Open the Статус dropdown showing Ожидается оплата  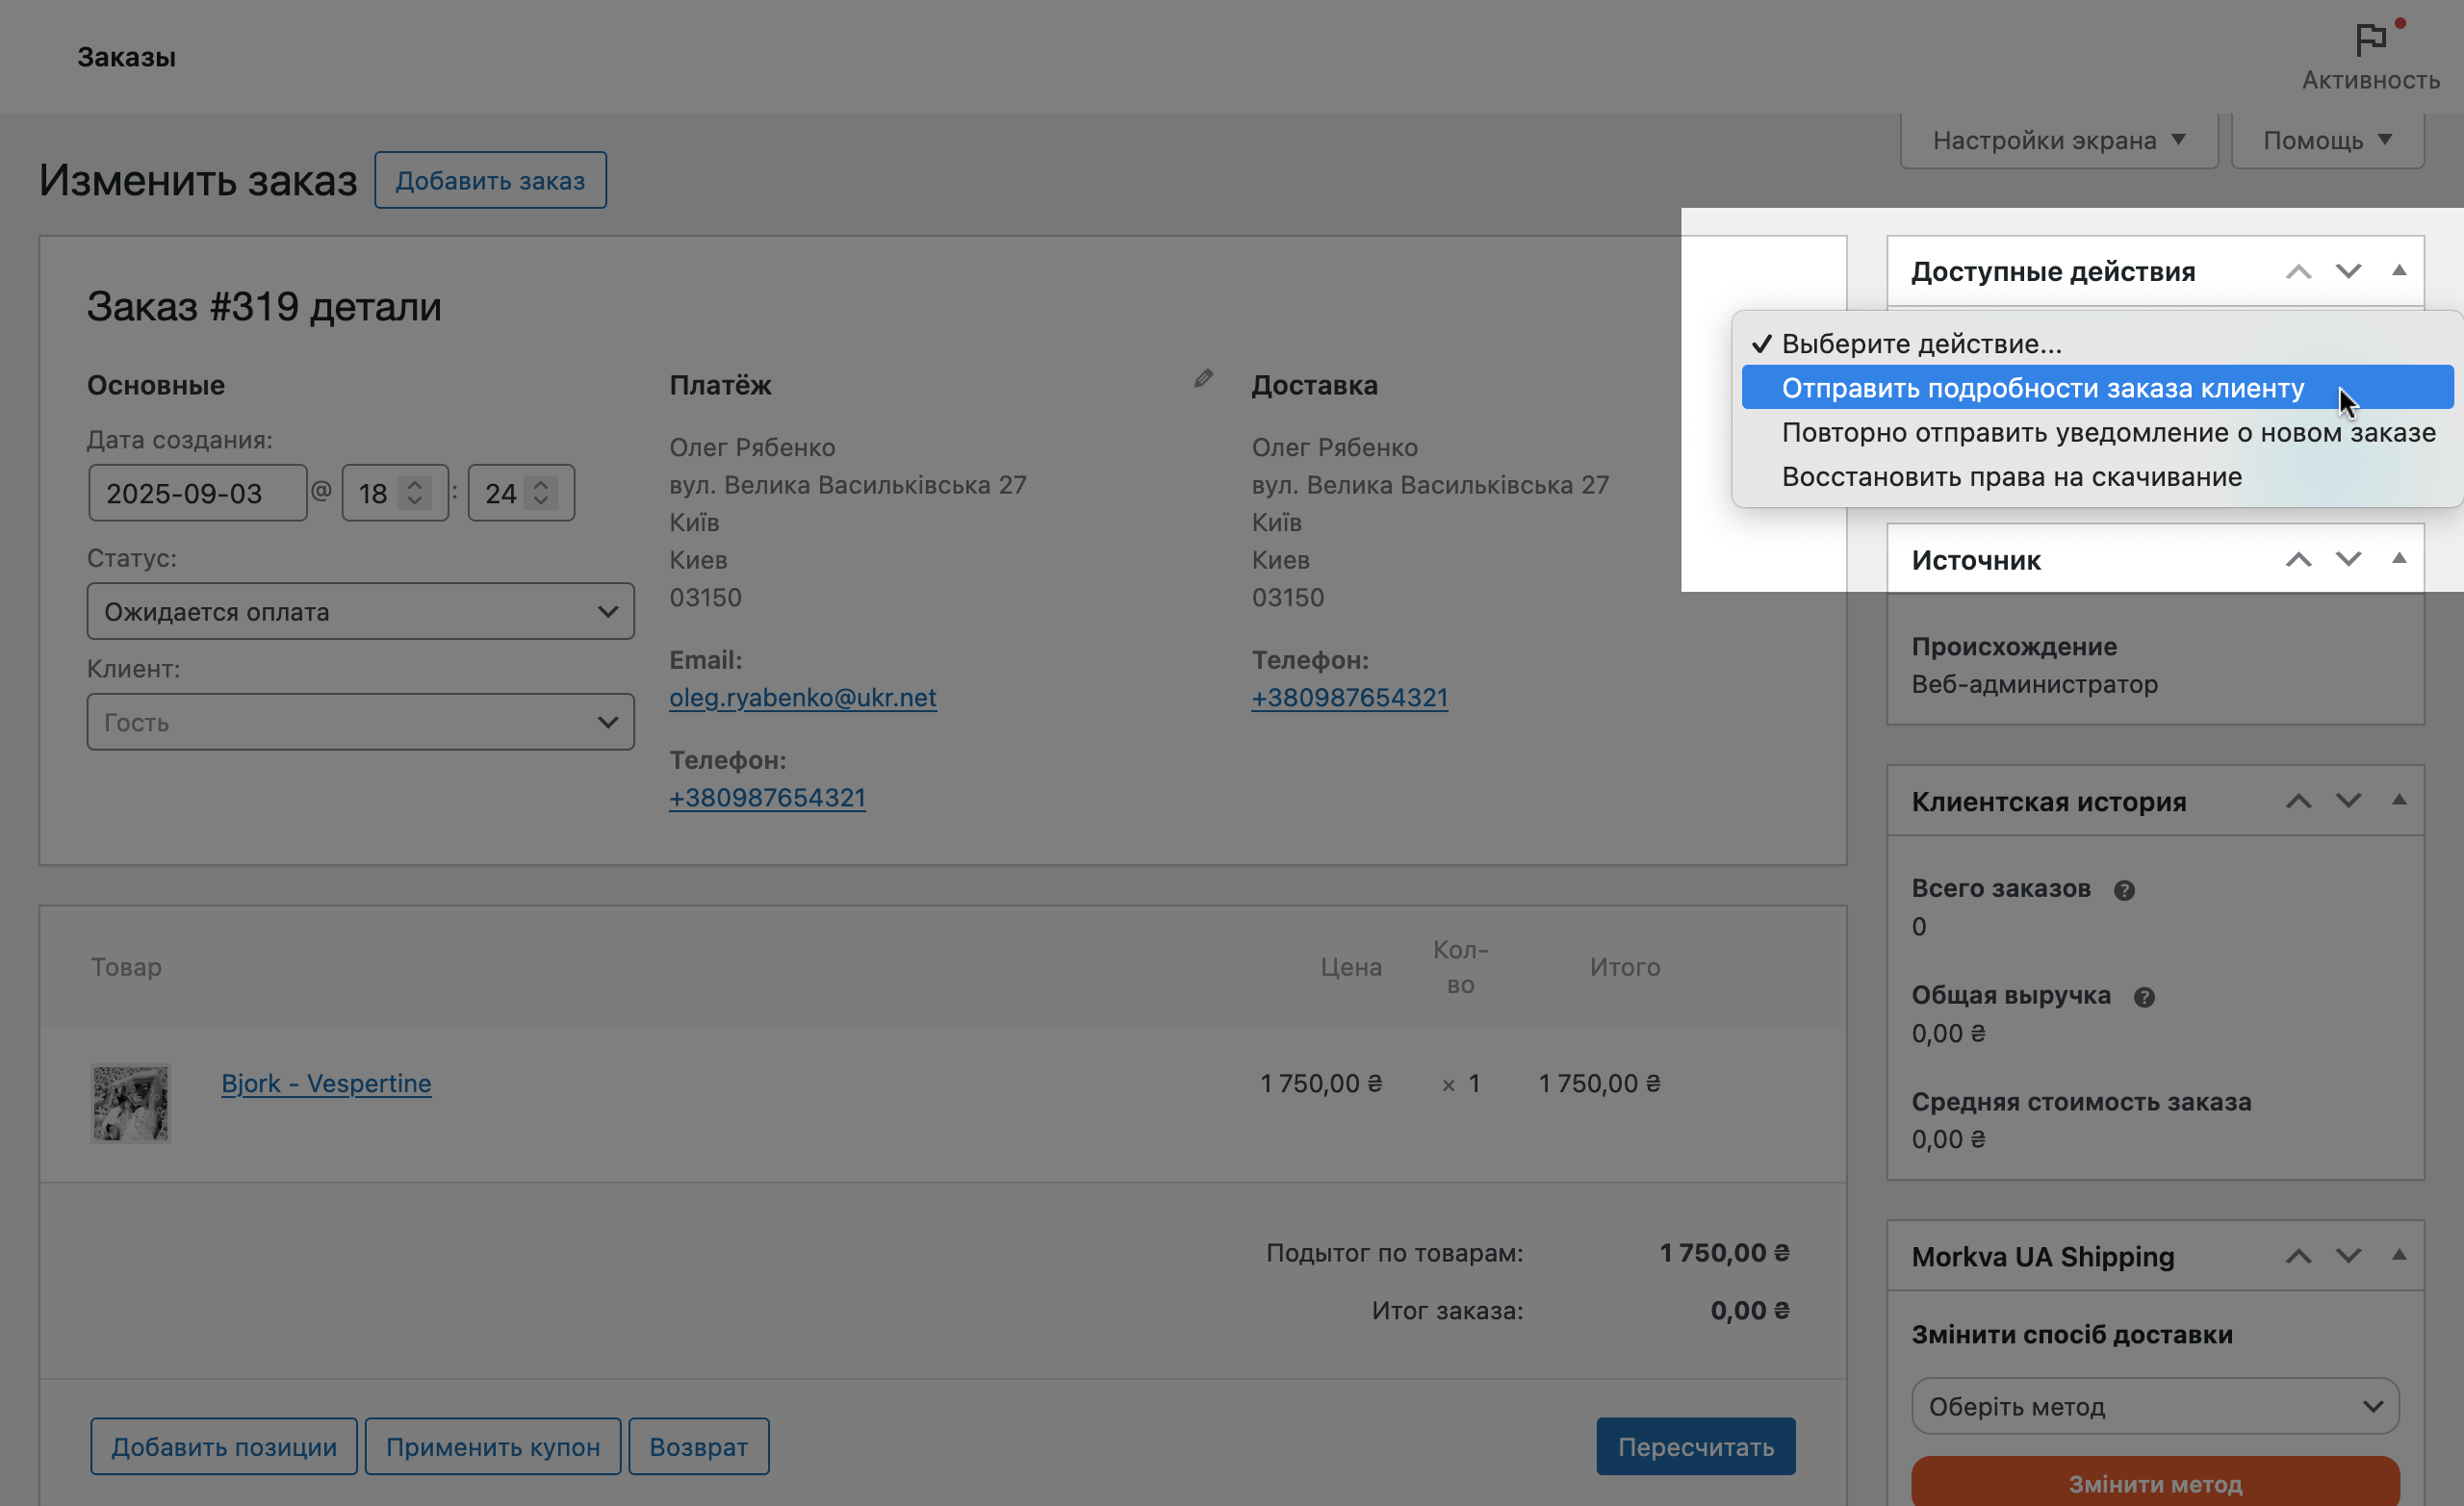[360, 611]
